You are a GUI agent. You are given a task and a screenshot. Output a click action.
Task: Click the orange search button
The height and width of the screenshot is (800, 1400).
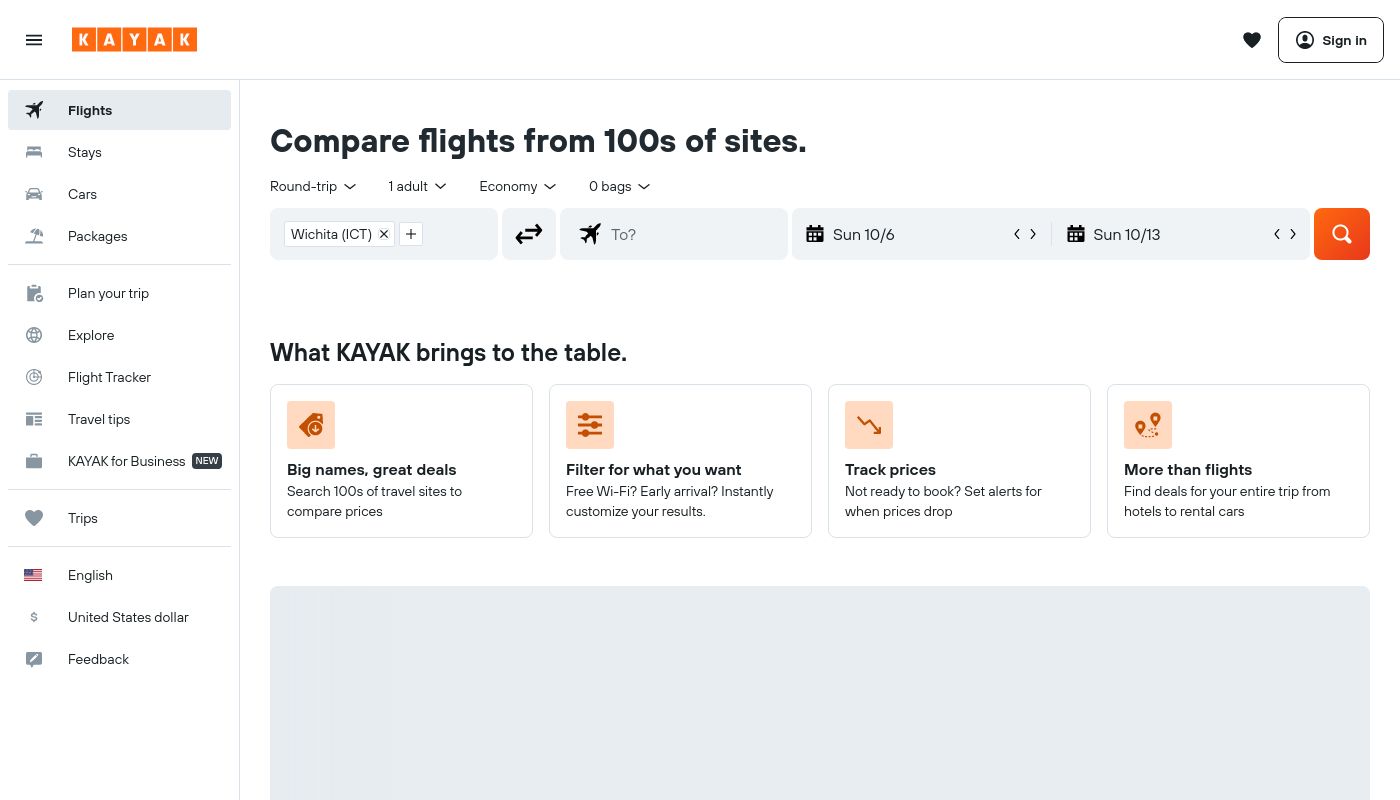[x=1342, y=234]
